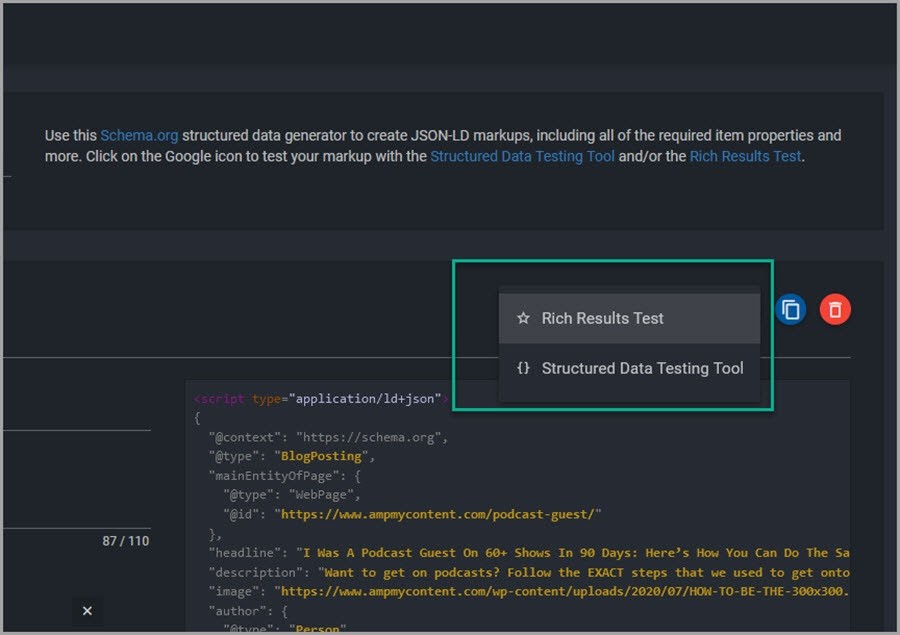Open the Structured Data Testing Tool link
Viewport: 900px width, 635px height.
[x=522, y=156]
